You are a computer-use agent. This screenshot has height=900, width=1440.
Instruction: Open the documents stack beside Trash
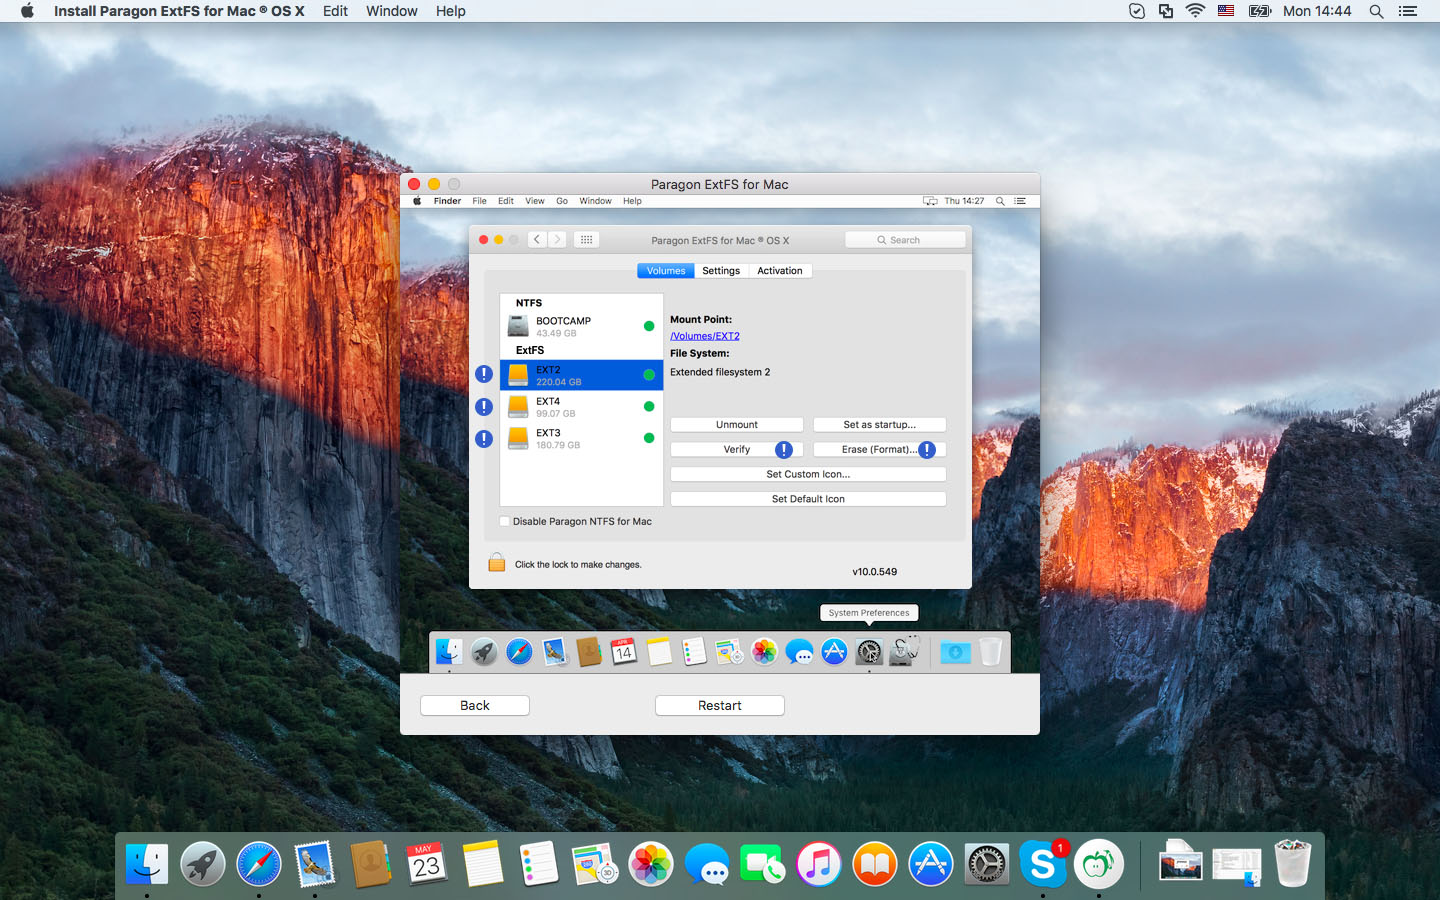coord(1237,865)
